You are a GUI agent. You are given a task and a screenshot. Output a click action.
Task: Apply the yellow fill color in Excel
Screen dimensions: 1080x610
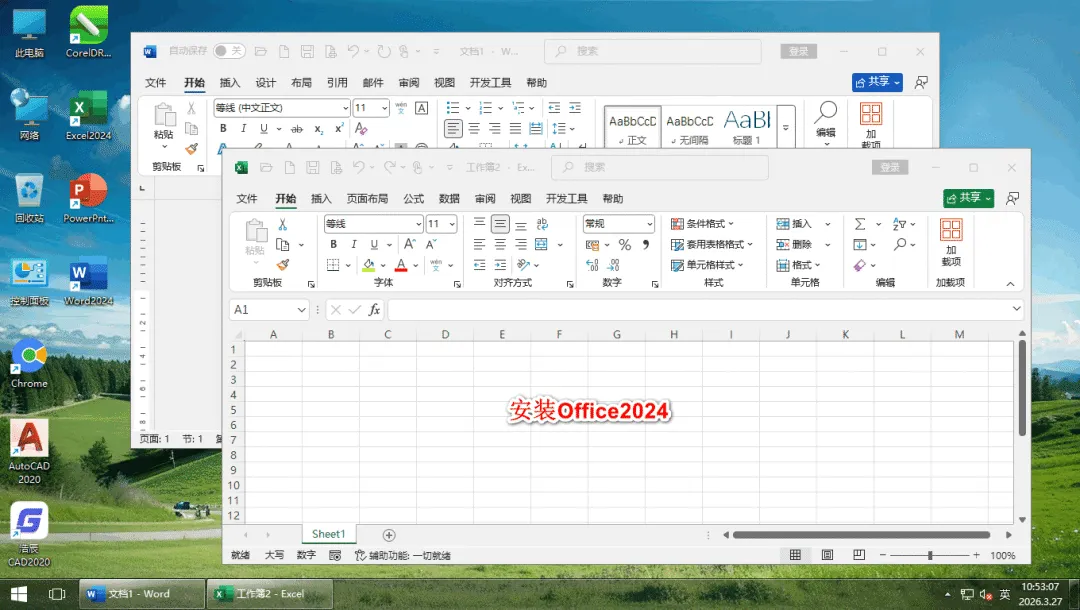pyautogui.click(x=369, y=265)
